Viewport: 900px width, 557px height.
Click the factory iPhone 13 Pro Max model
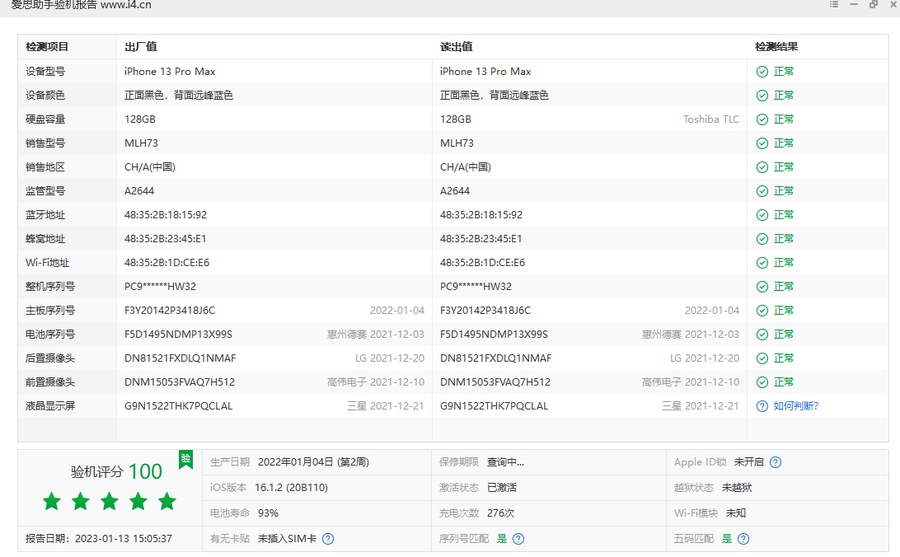pos(170,71)
